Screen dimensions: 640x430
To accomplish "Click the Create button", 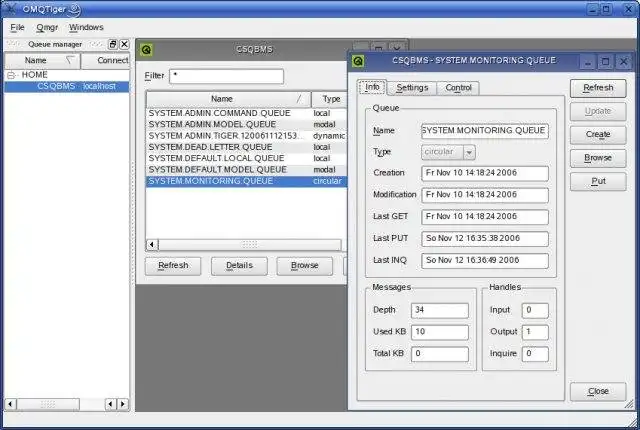I will pyautogui.click(x=598, y=135).
